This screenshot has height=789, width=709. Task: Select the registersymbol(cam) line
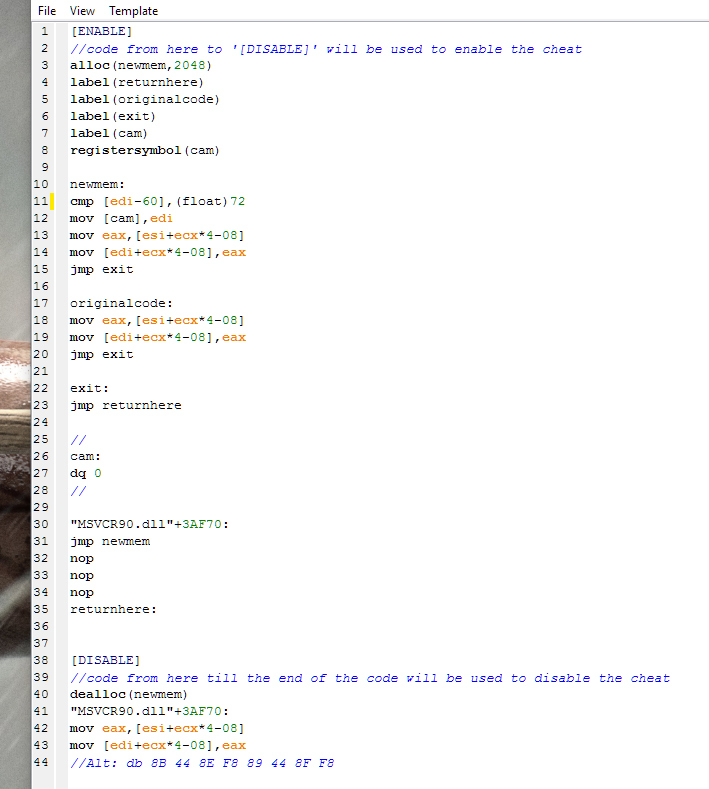(x=144, y=150)
